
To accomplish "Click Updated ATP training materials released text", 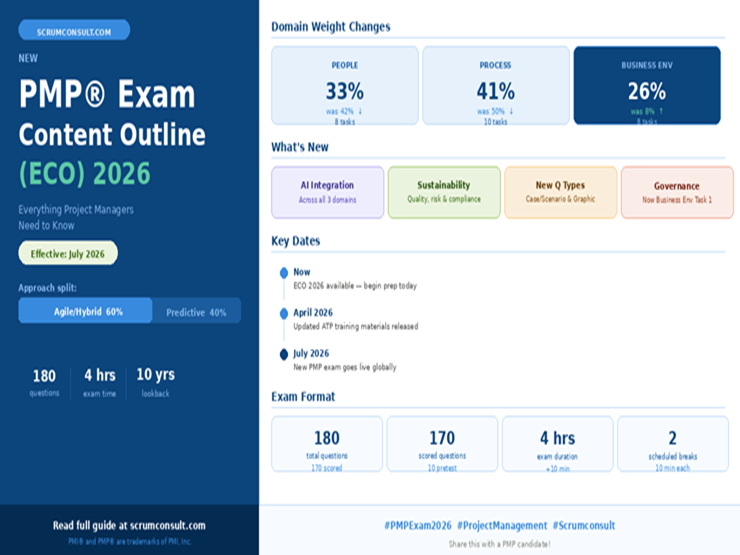I will pyautogui.click(x=356, y=327).
